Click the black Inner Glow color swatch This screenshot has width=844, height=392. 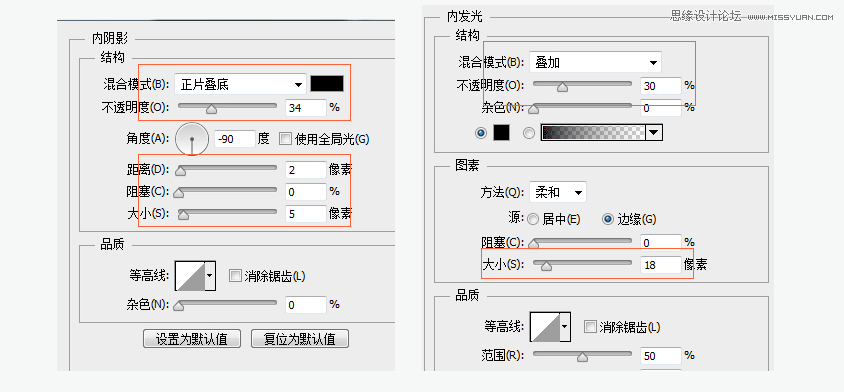coord(501,132)
